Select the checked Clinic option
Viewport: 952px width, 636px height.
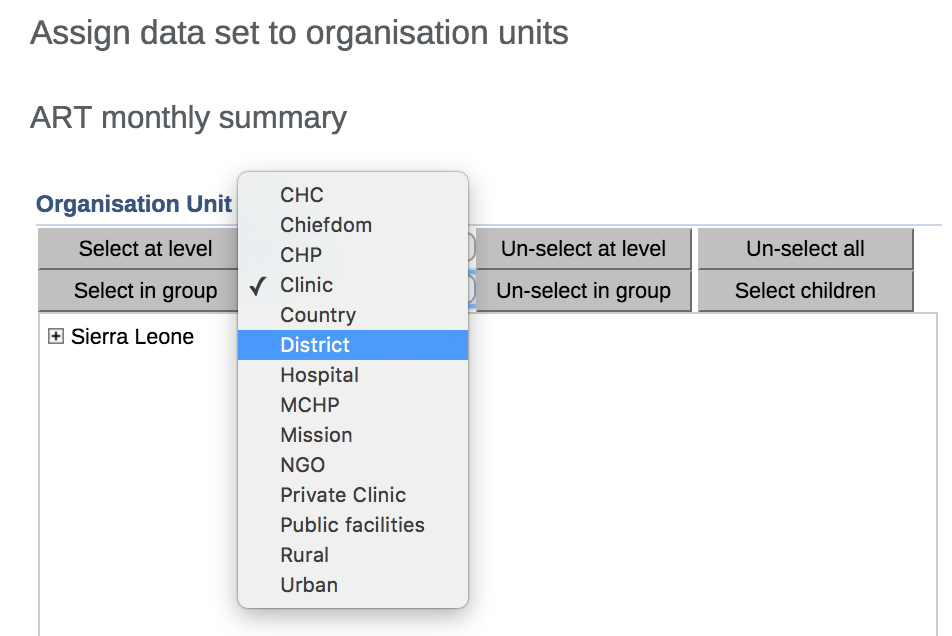tap(306, 285)
